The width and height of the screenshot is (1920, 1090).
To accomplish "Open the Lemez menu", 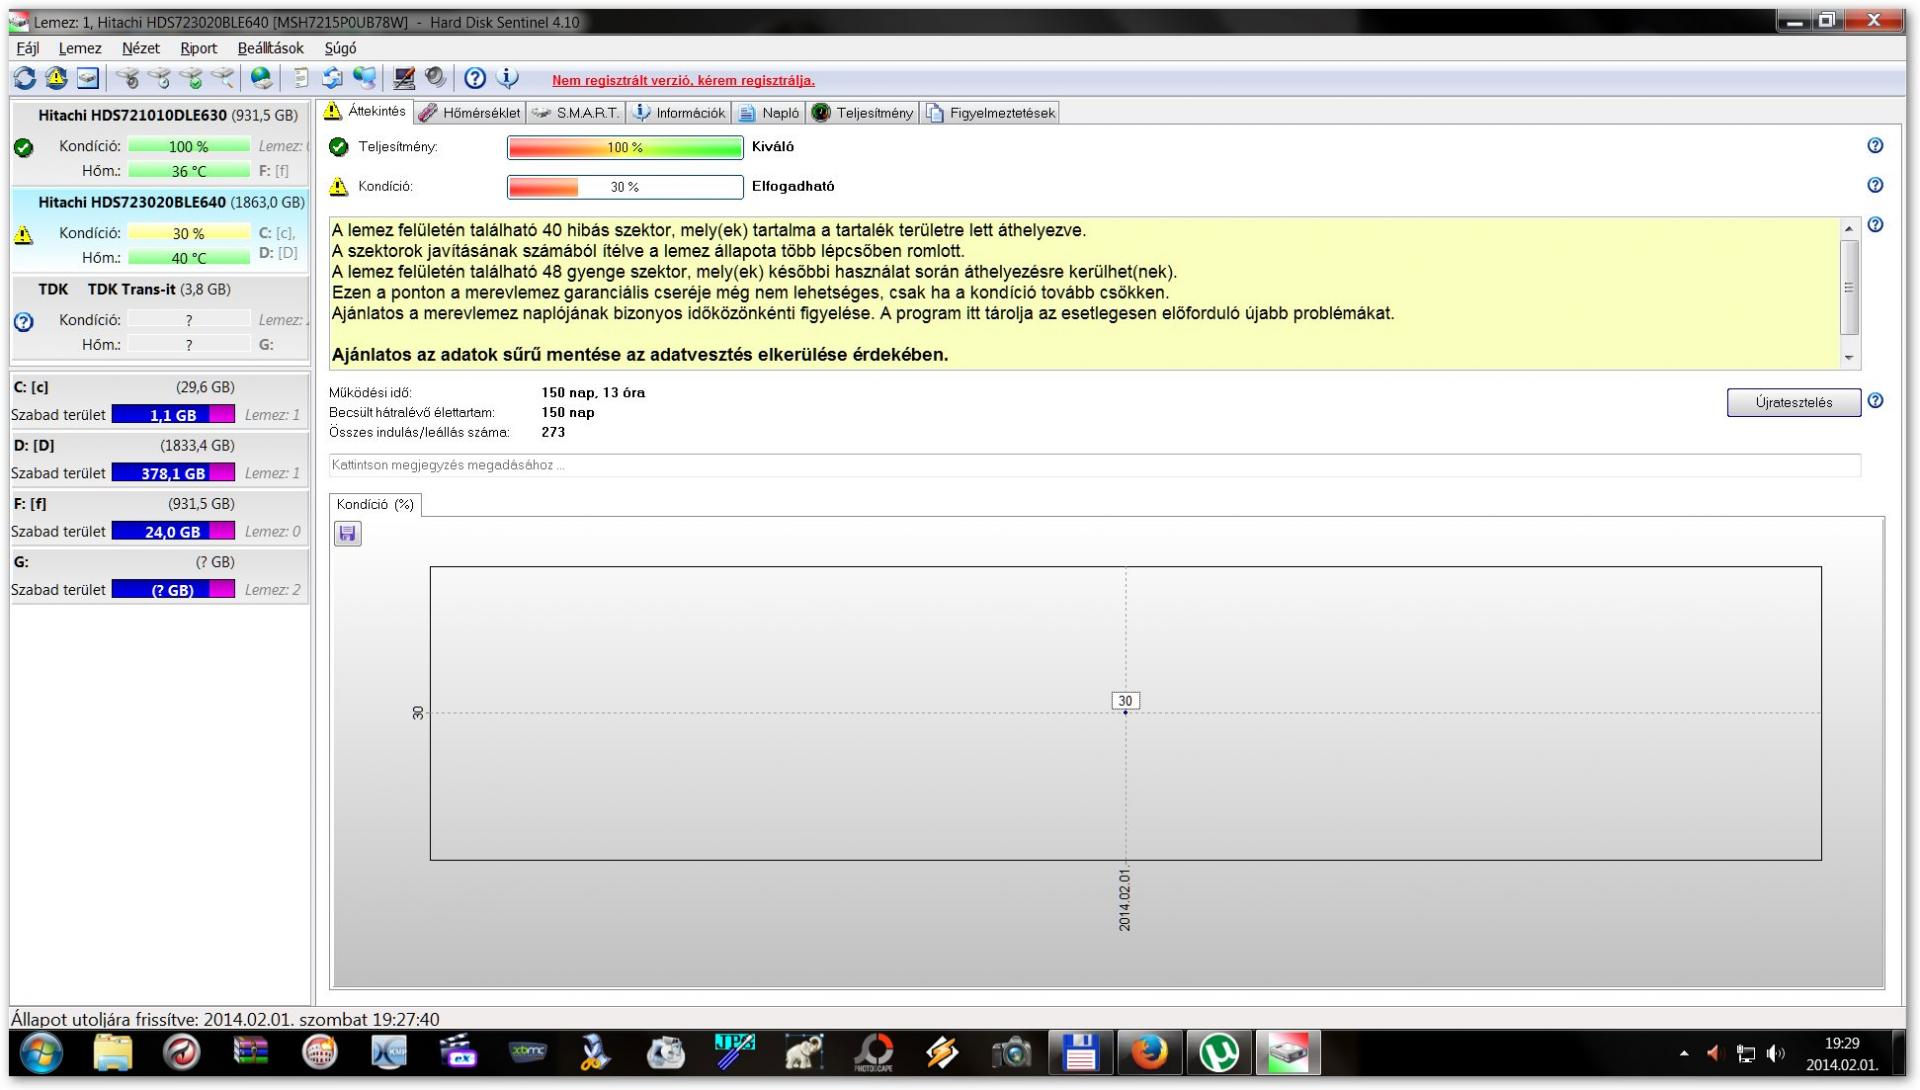I will click(80, 48).
